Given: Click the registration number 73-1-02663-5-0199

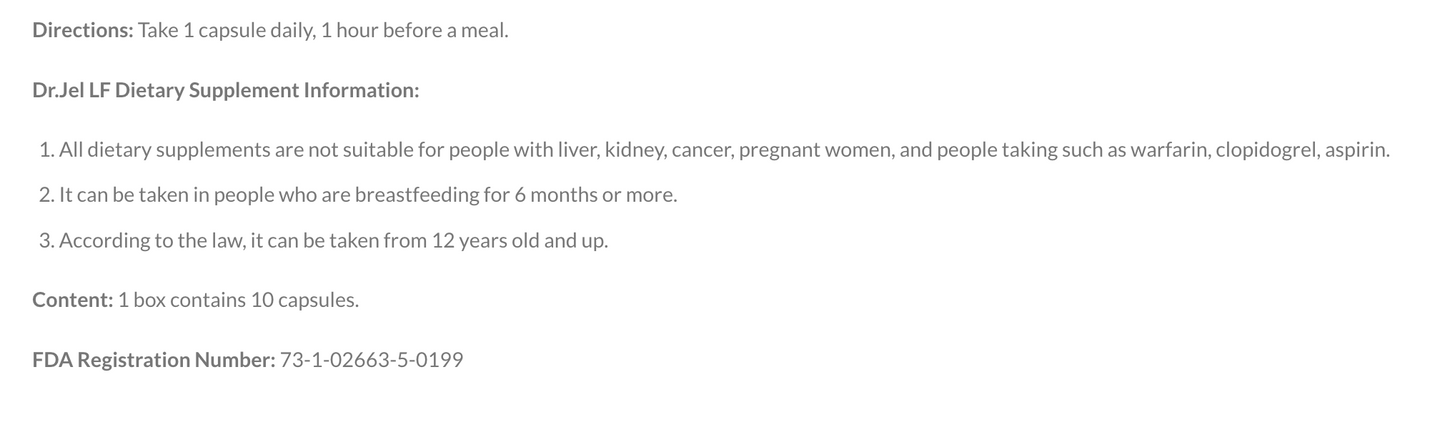Looking at the screenshot, I should [371, 360].
